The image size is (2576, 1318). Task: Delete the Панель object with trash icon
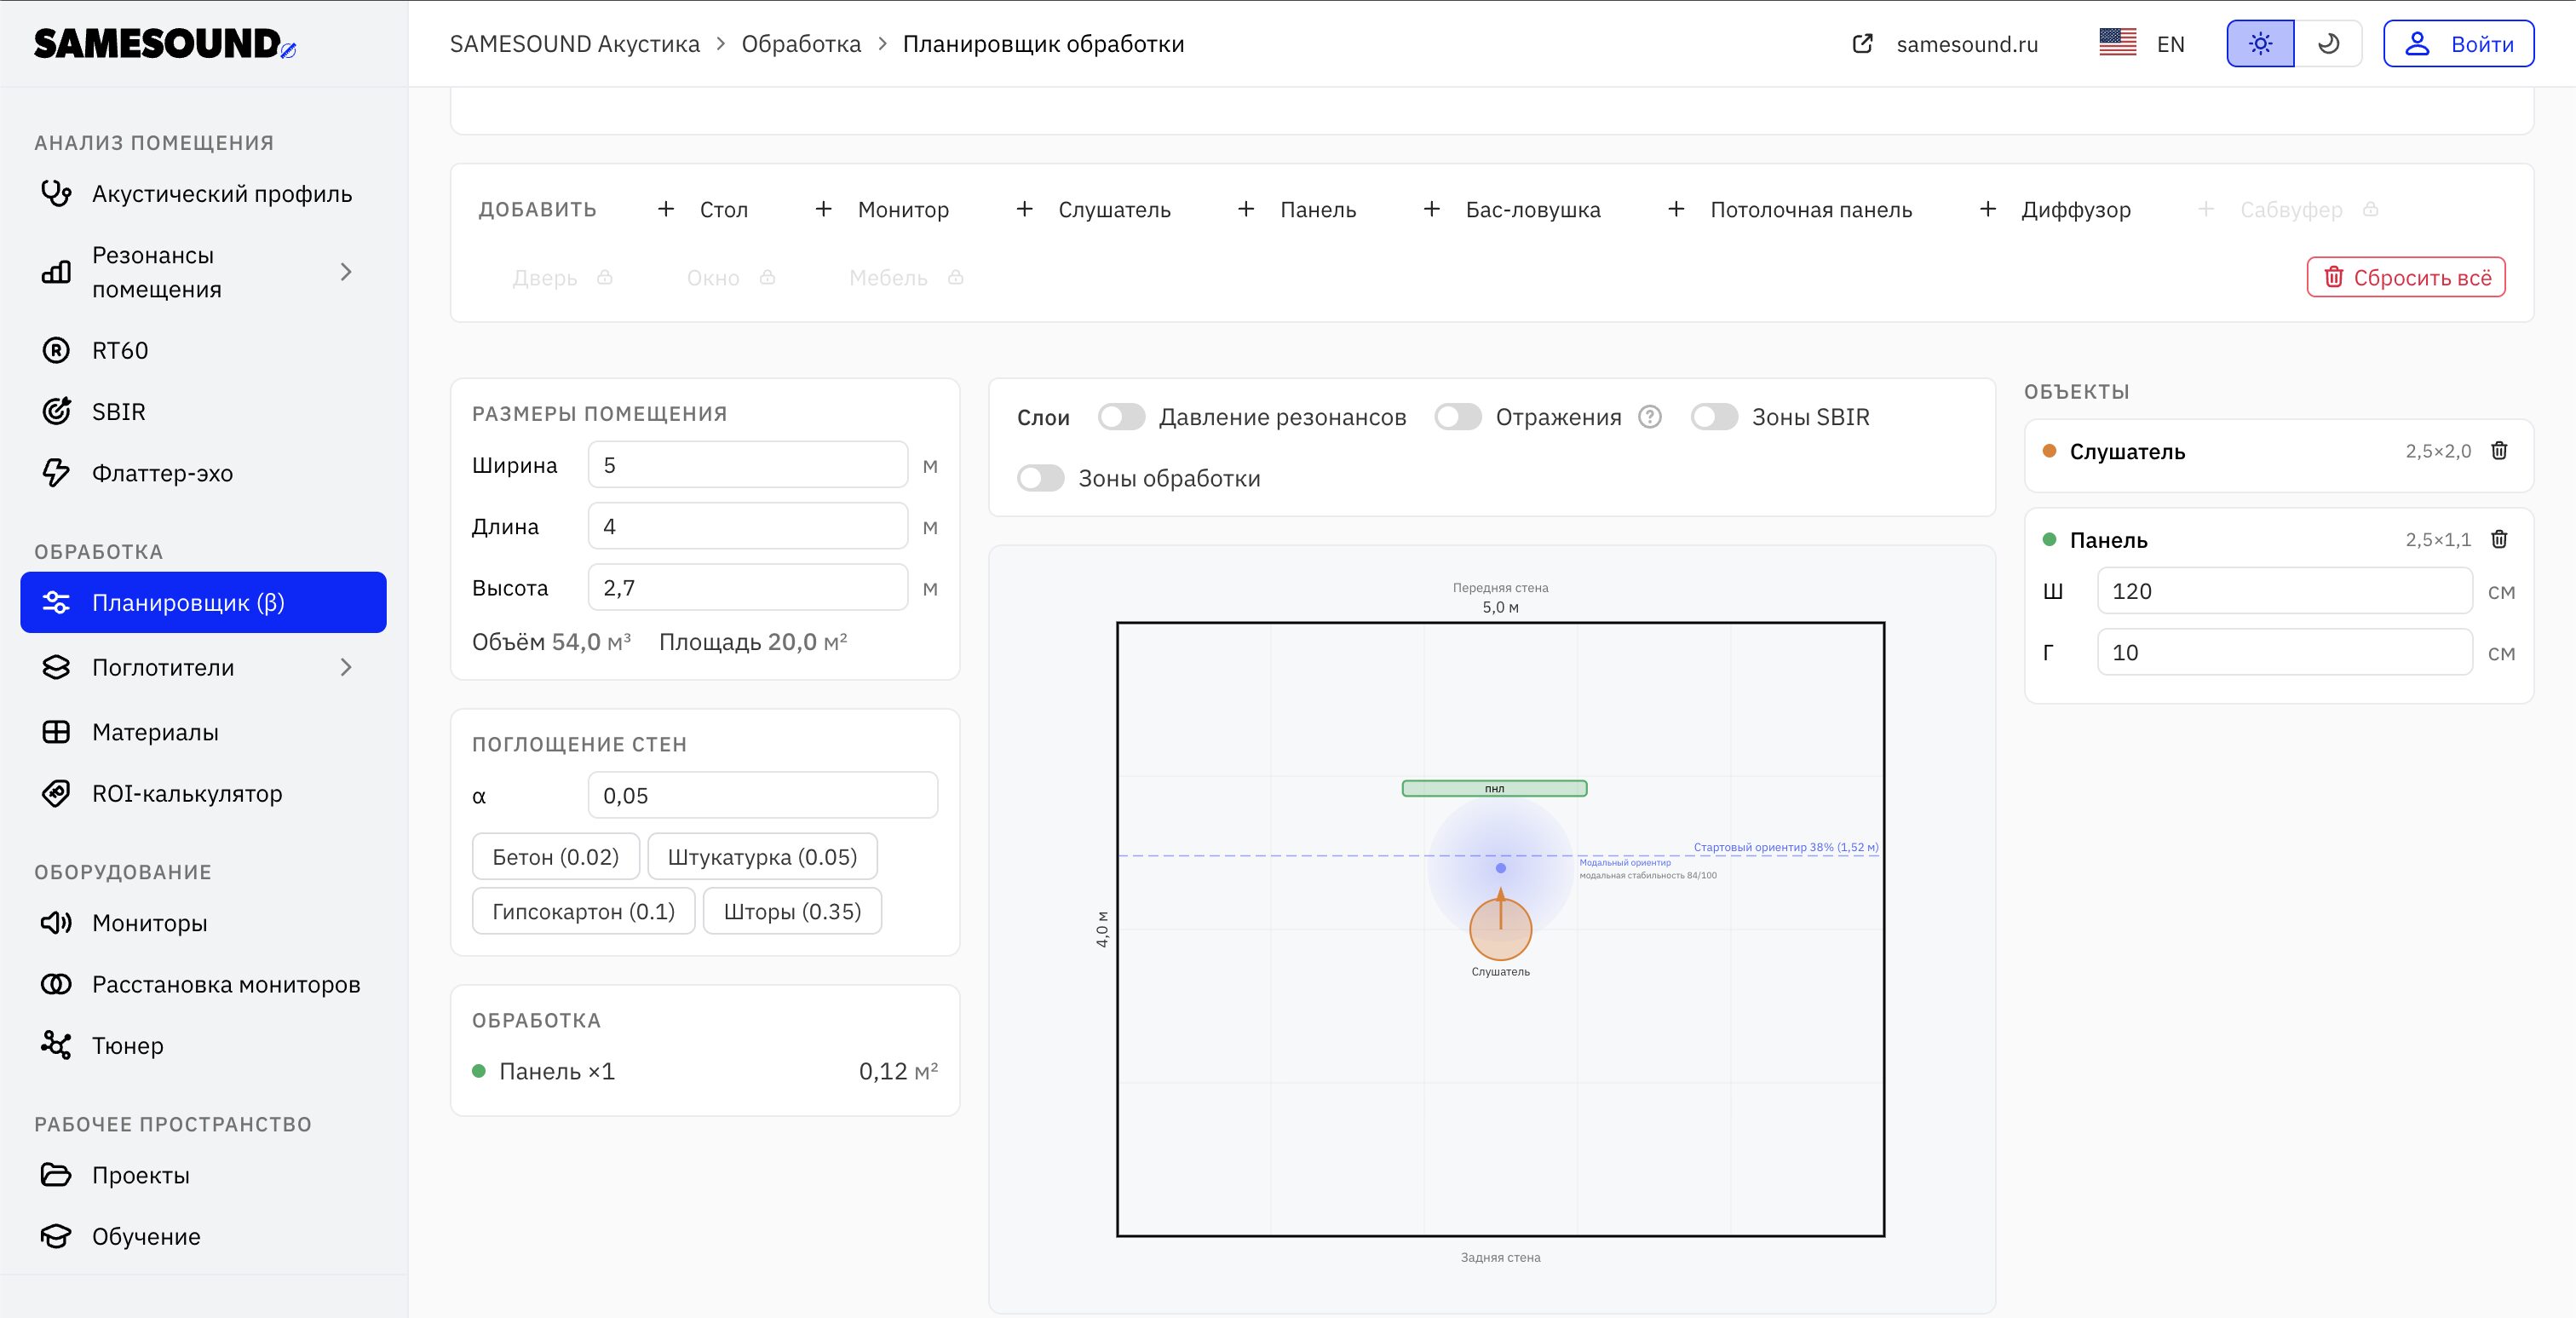tap(2498, 540)
